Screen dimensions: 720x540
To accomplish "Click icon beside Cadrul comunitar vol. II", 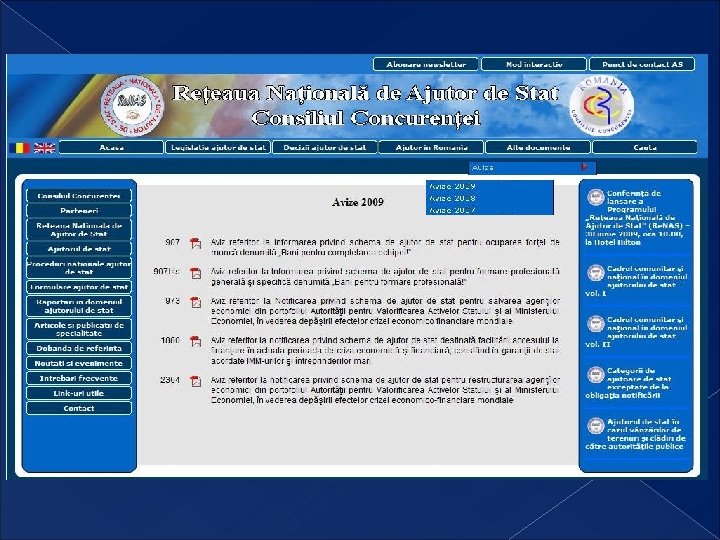I will click(596, 324).
